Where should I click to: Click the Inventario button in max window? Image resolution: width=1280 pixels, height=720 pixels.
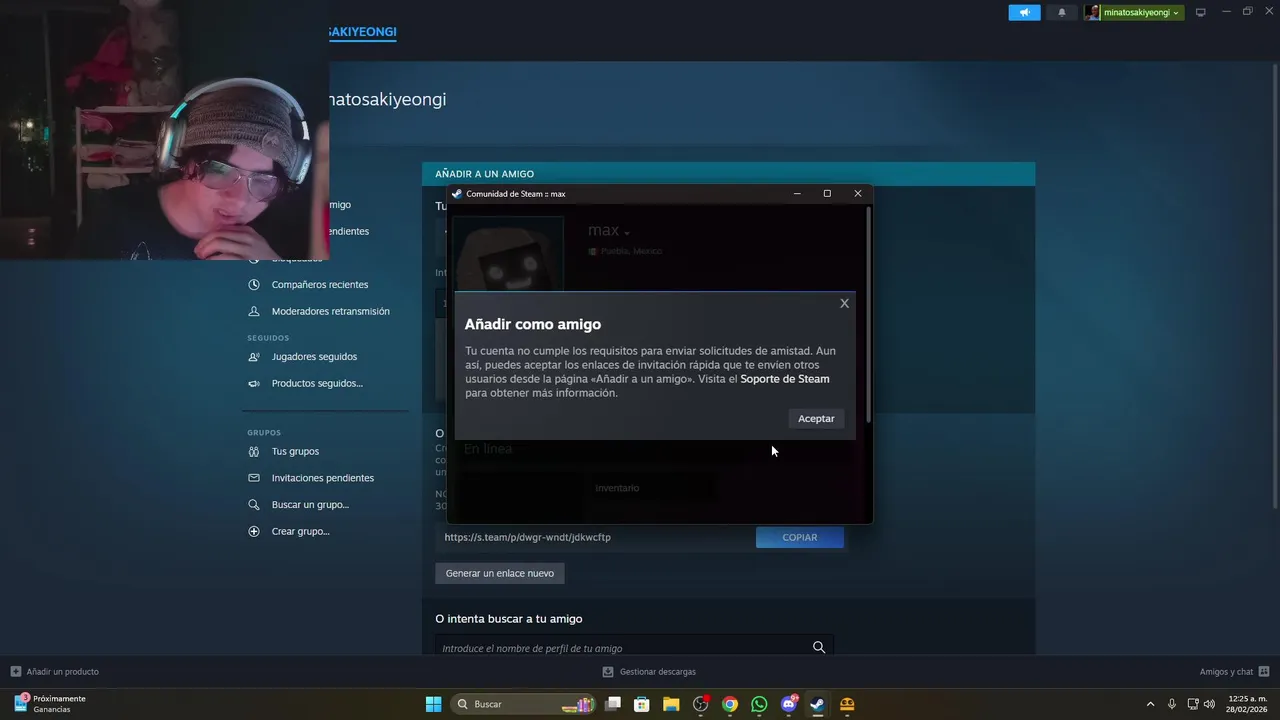pos(617,488)
